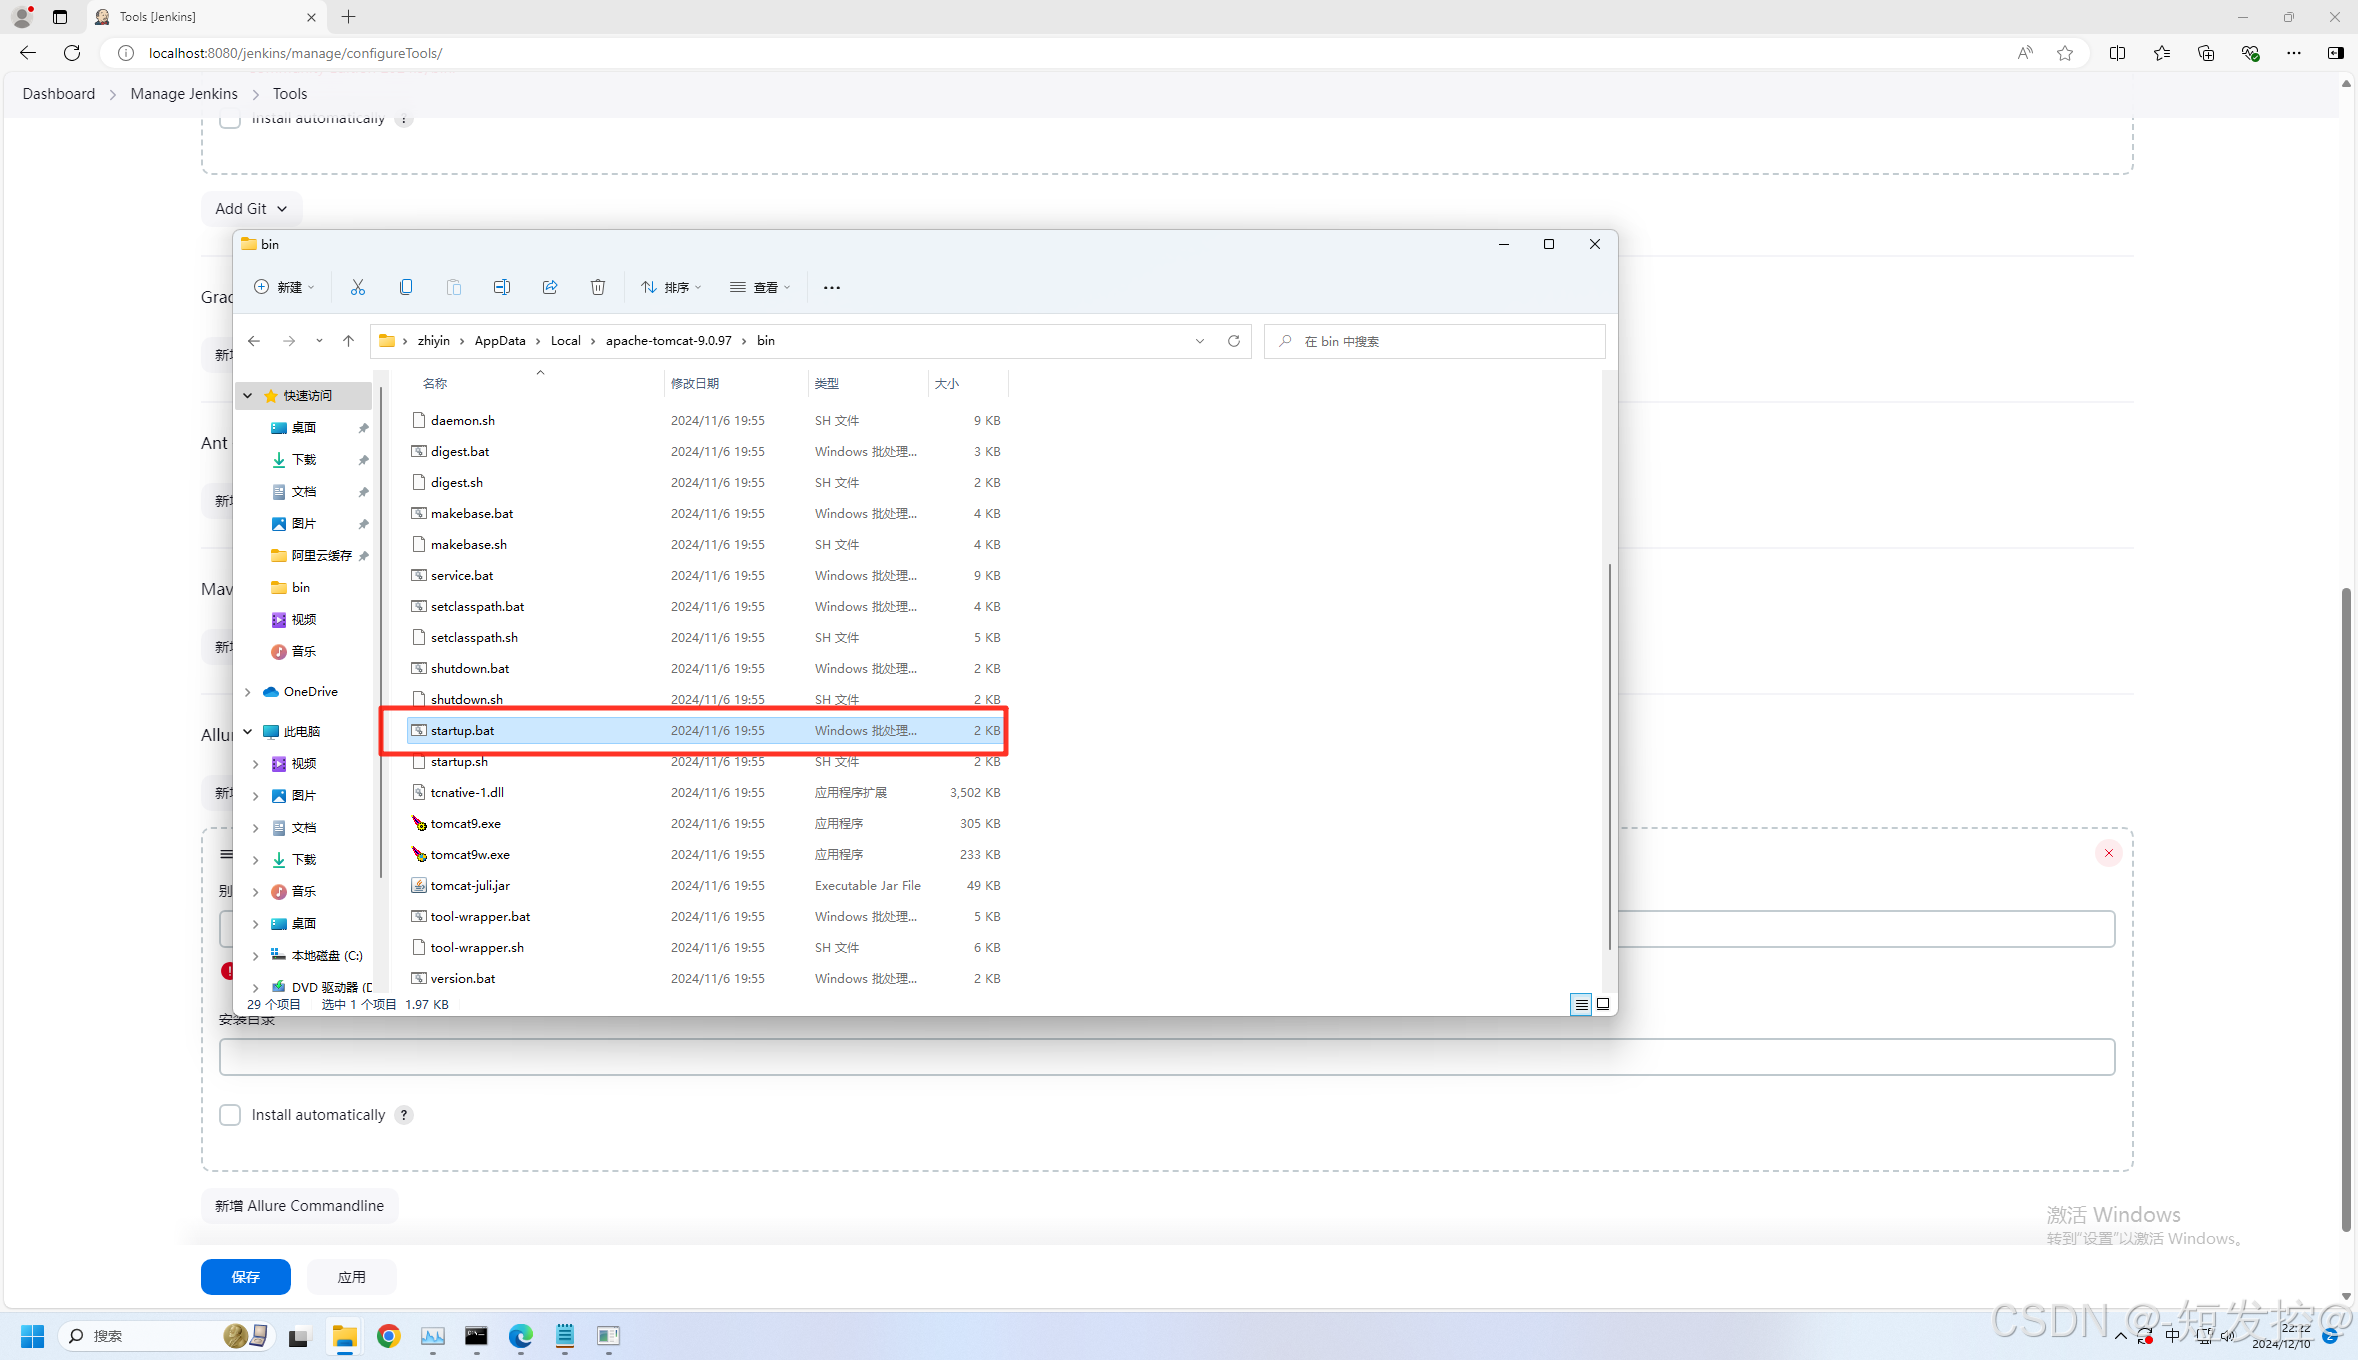Open the 新建 menu in Explorer
This screenshot has height=1360, width=2358.
coord(284,287)
